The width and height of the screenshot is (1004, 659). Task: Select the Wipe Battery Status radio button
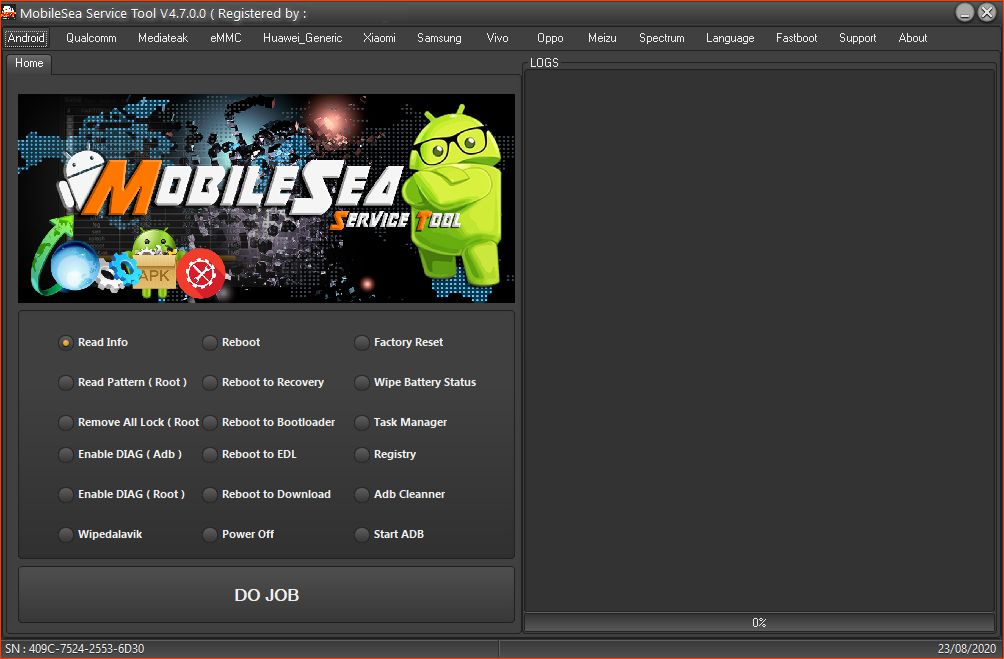point(362,383)
